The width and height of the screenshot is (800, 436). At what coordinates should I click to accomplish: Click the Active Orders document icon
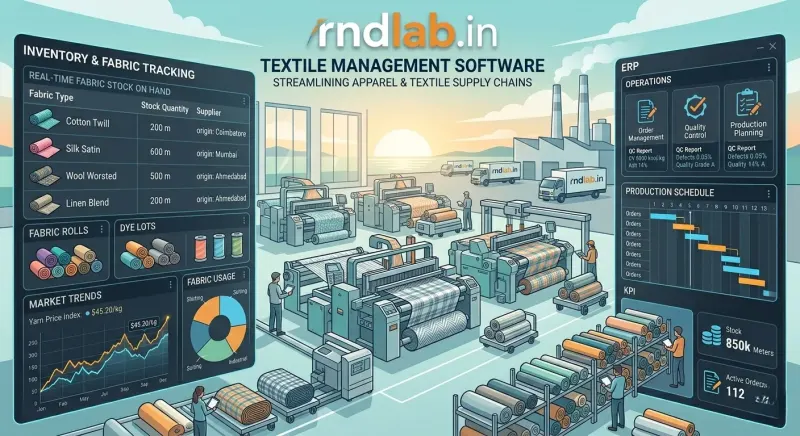click(712, 382)
